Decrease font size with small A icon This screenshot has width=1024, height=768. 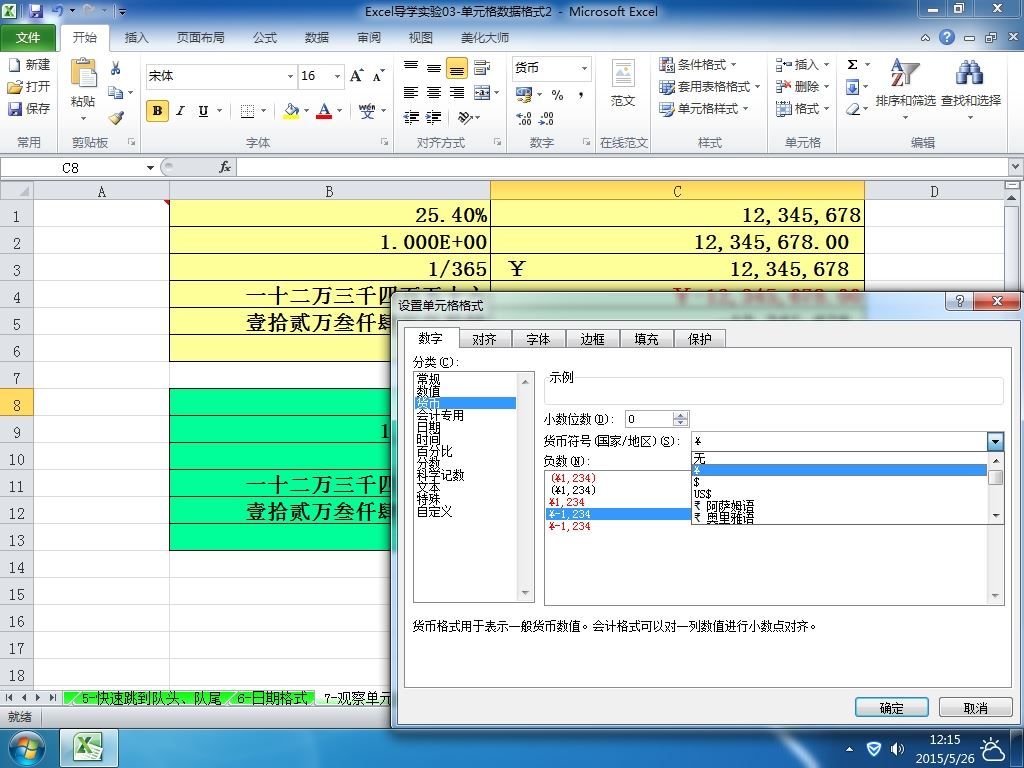tap(378, 76)
